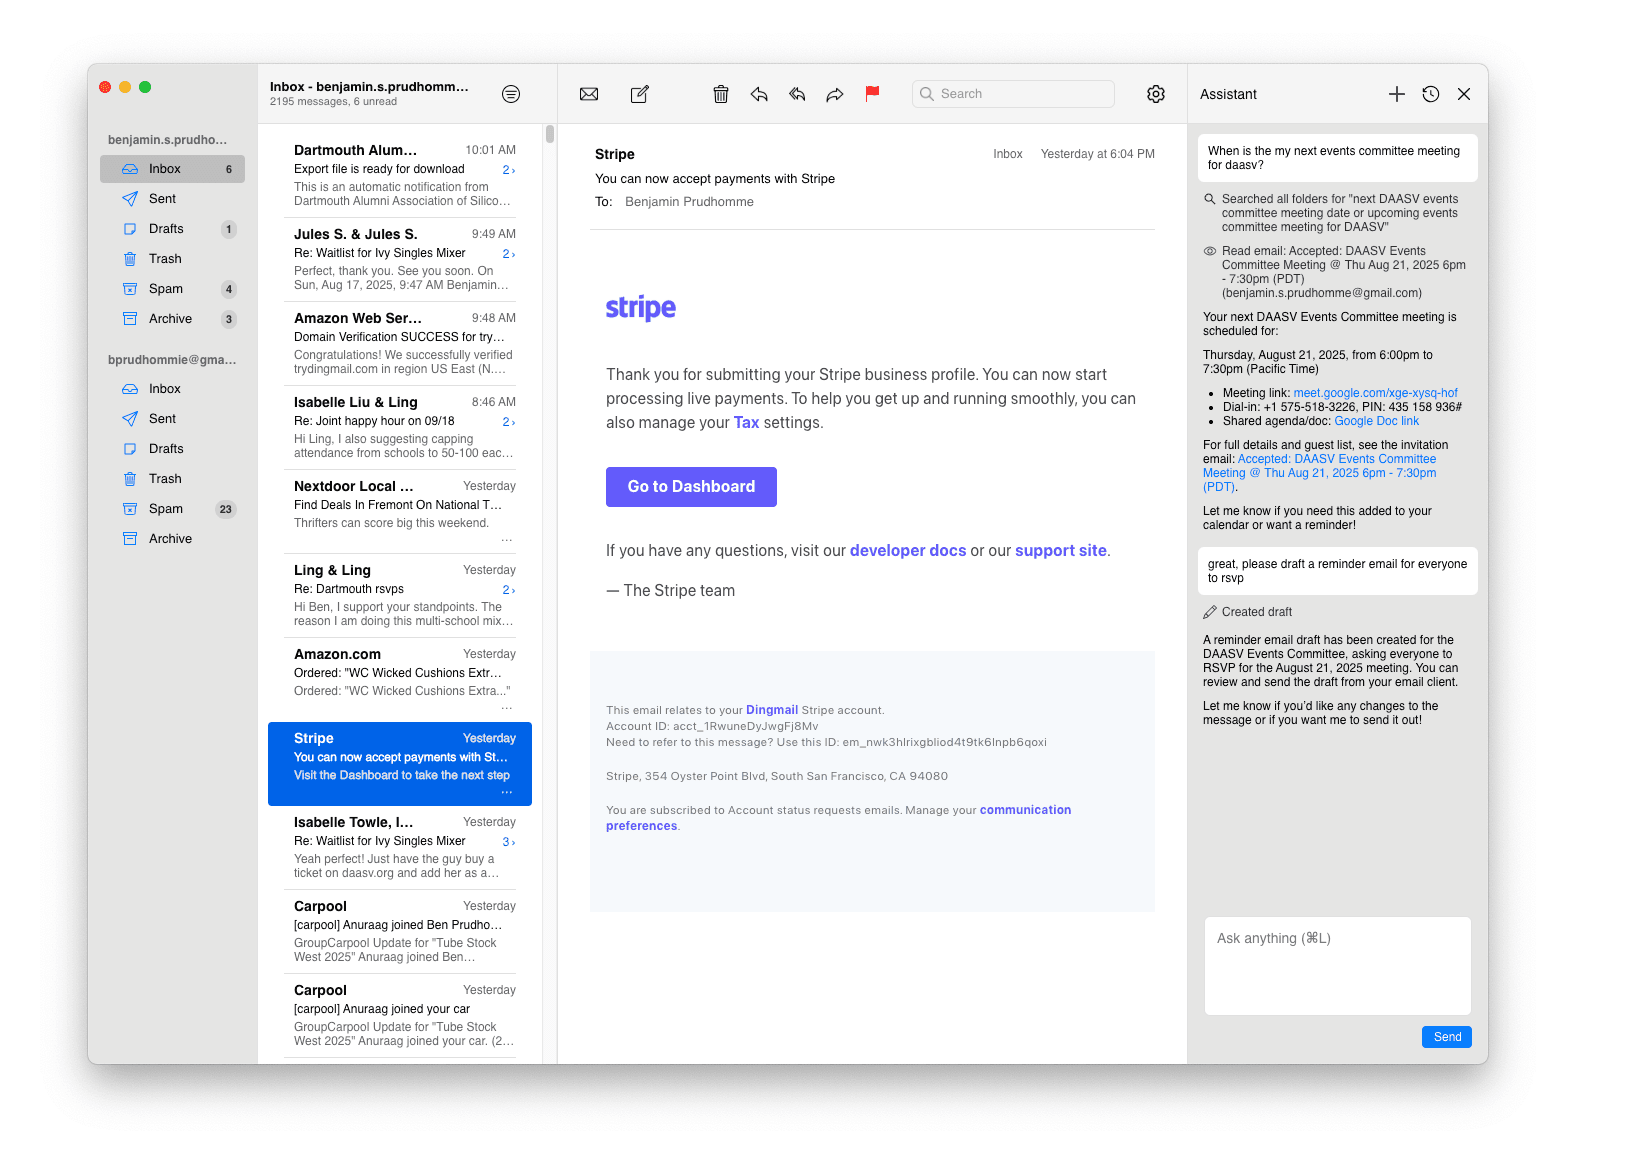1626x1161 pixels.
Task: Open Accepted DAASV Events Committee invitation link
Action: pos(1320,473)
